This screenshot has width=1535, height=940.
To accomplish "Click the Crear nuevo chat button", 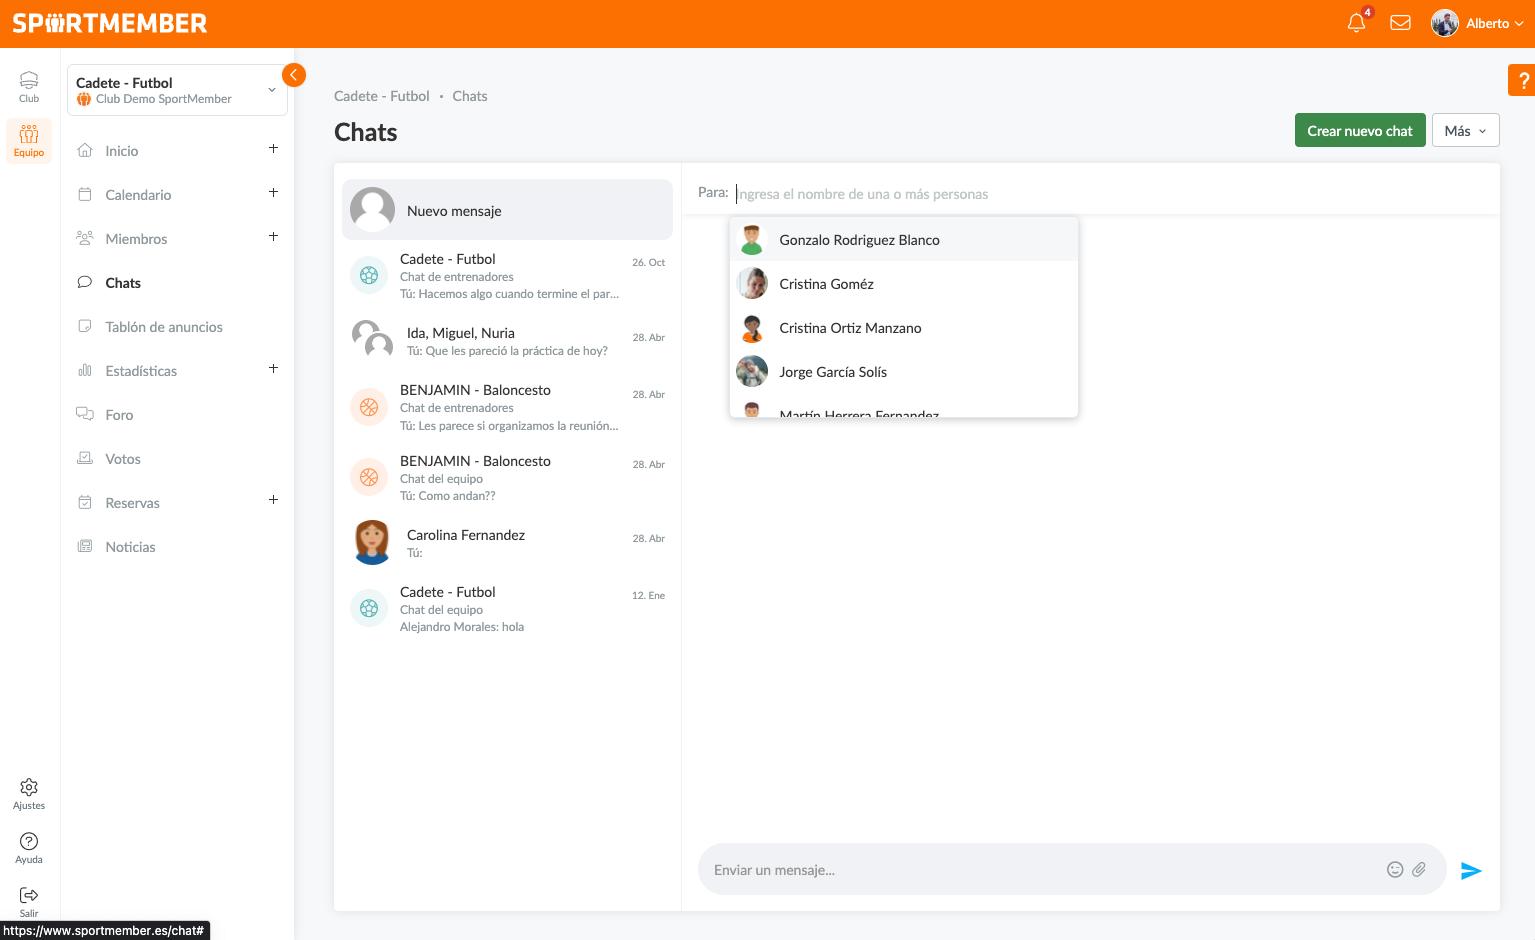I will [1359, 131].
